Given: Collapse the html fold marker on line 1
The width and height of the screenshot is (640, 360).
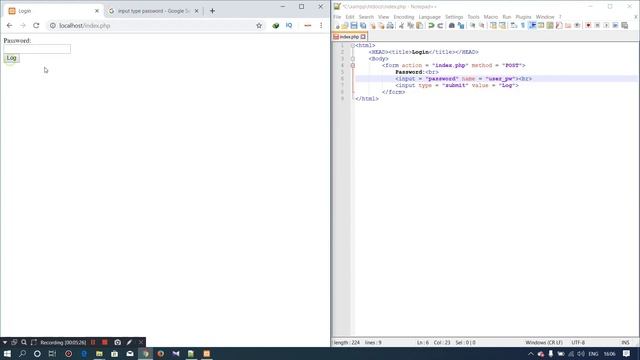Looking at the screenshot, I should pos(353,45).
